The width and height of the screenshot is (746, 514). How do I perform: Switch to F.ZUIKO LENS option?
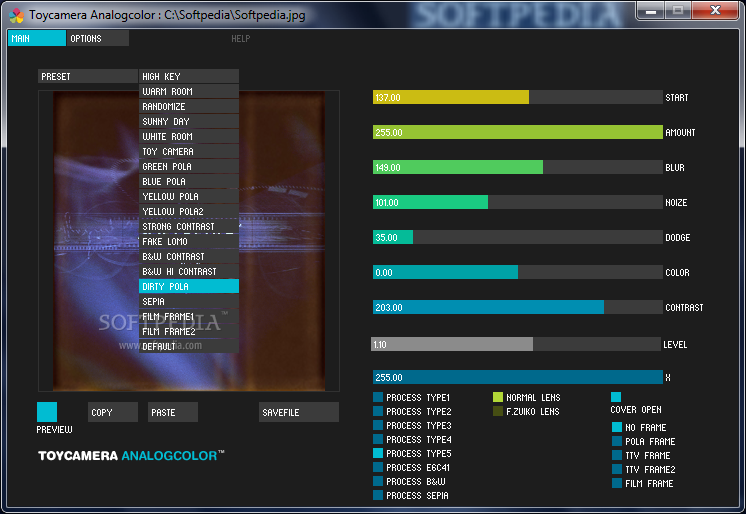tap(498, 411)
